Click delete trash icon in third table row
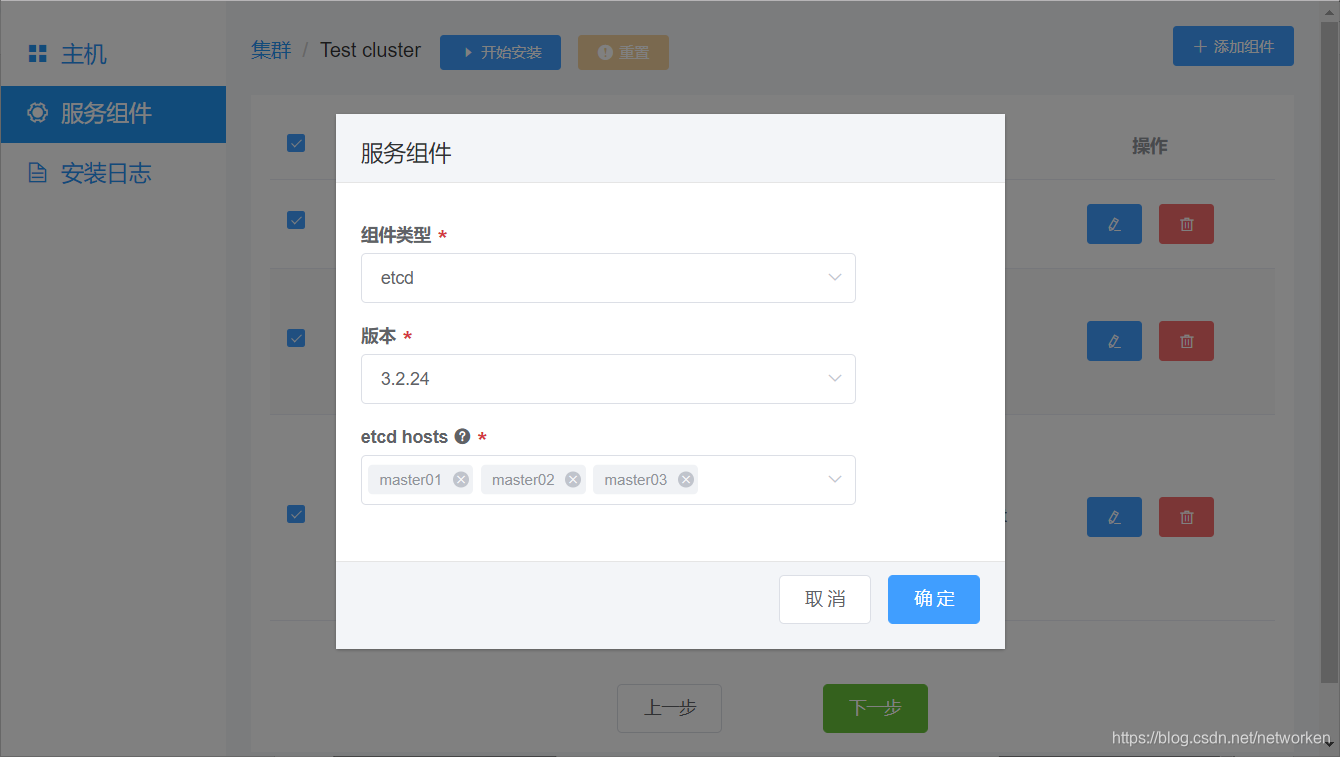 click(1186, 517)
